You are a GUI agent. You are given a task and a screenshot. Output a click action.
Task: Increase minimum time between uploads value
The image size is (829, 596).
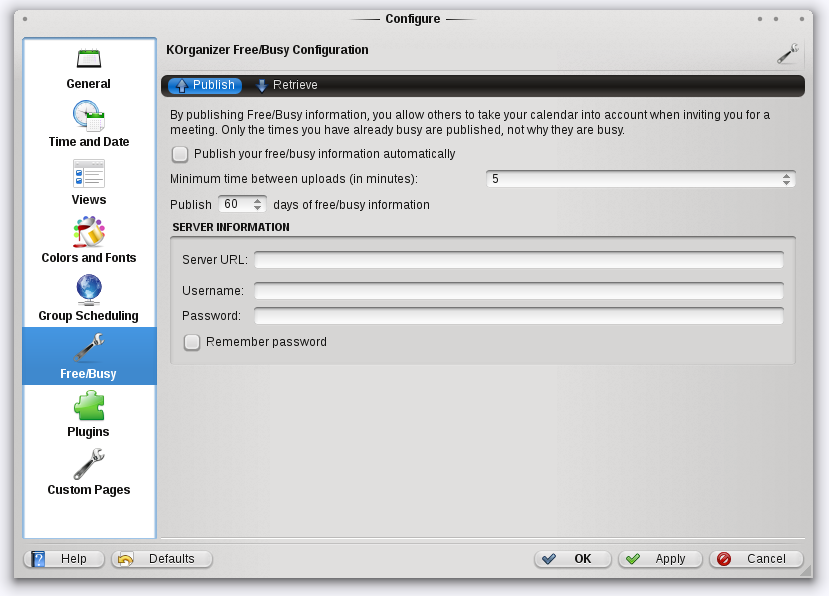pyautogui.click(x=787, y=176)
